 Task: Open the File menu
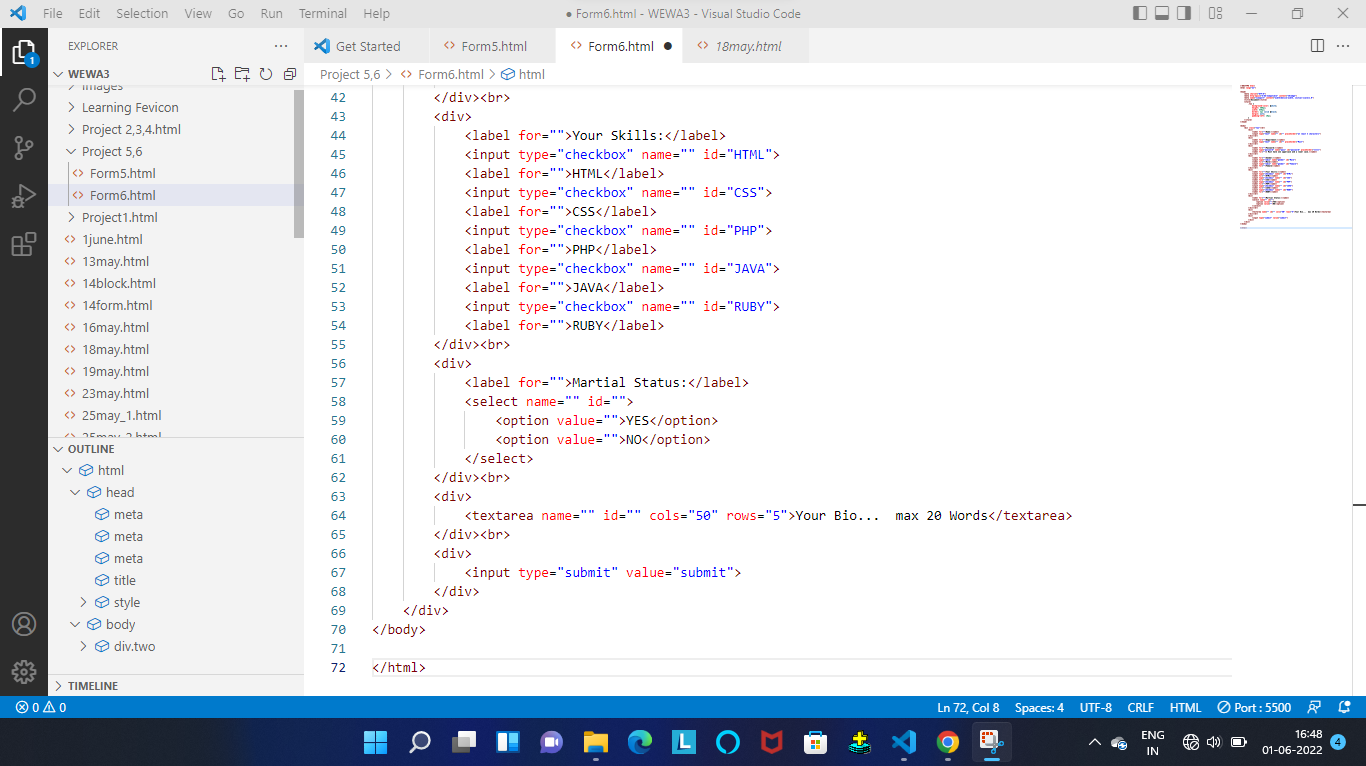(53, 14)
